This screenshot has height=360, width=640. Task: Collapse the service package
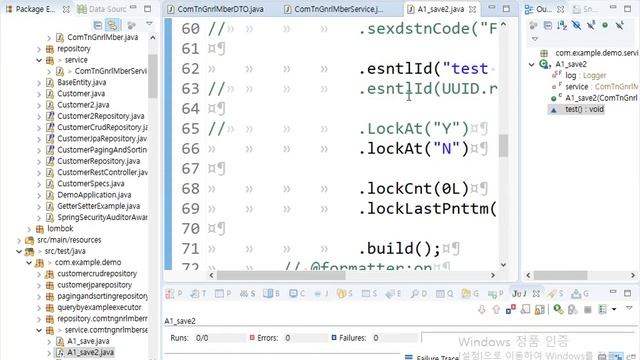39,60
